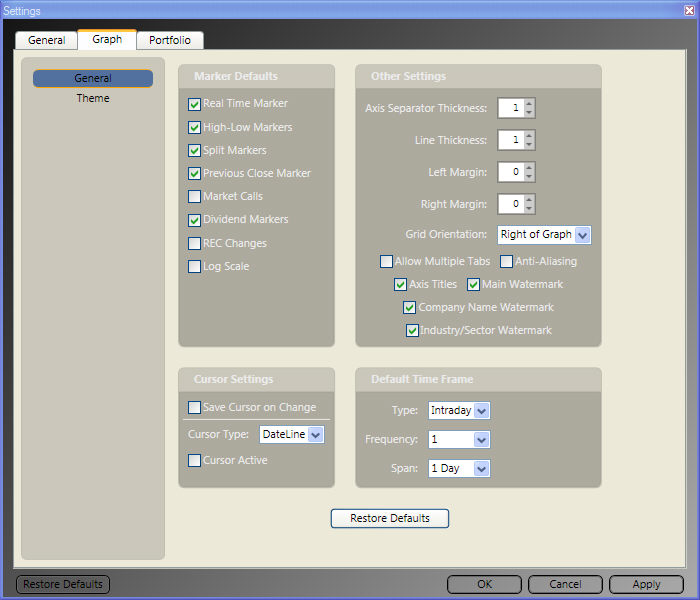The width and height of the screenshot is (700, 600).
Task: Increase Axis Separator Thickness with up arrow
Action: [529, 104]
